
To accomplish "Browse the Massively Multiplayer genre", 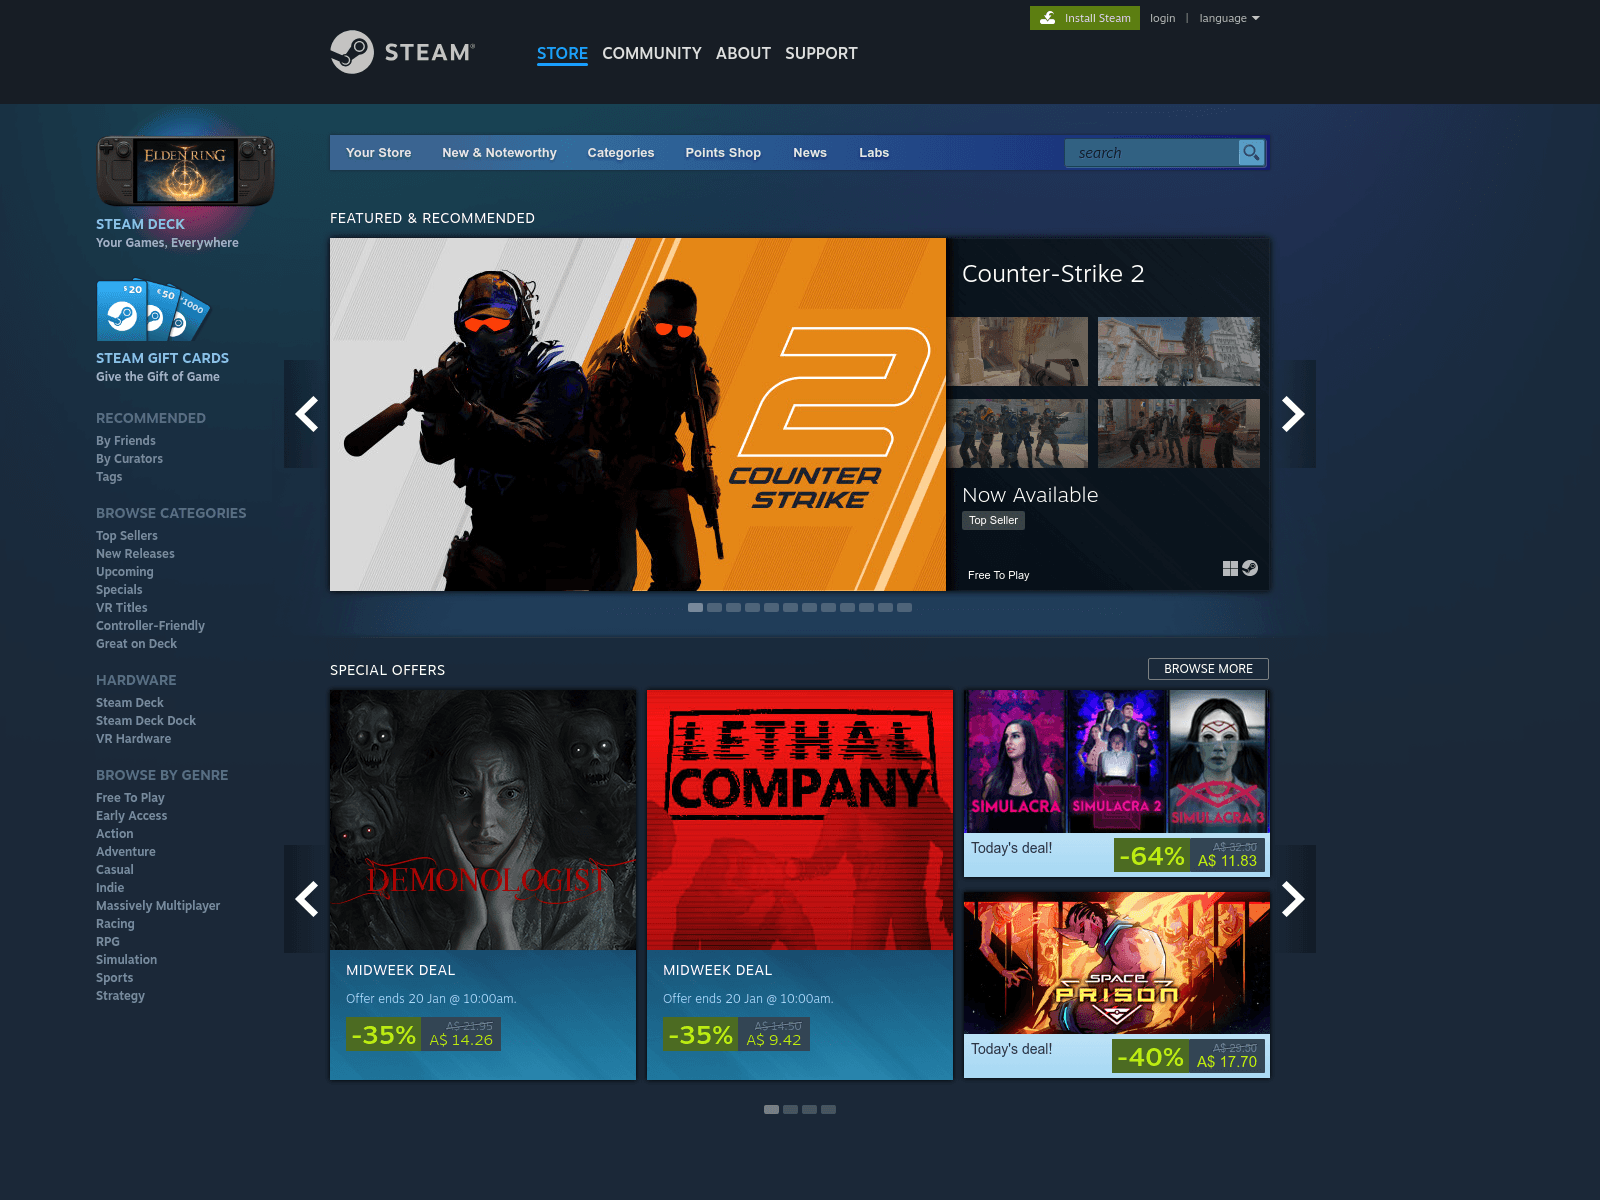I will click(158, 906).
